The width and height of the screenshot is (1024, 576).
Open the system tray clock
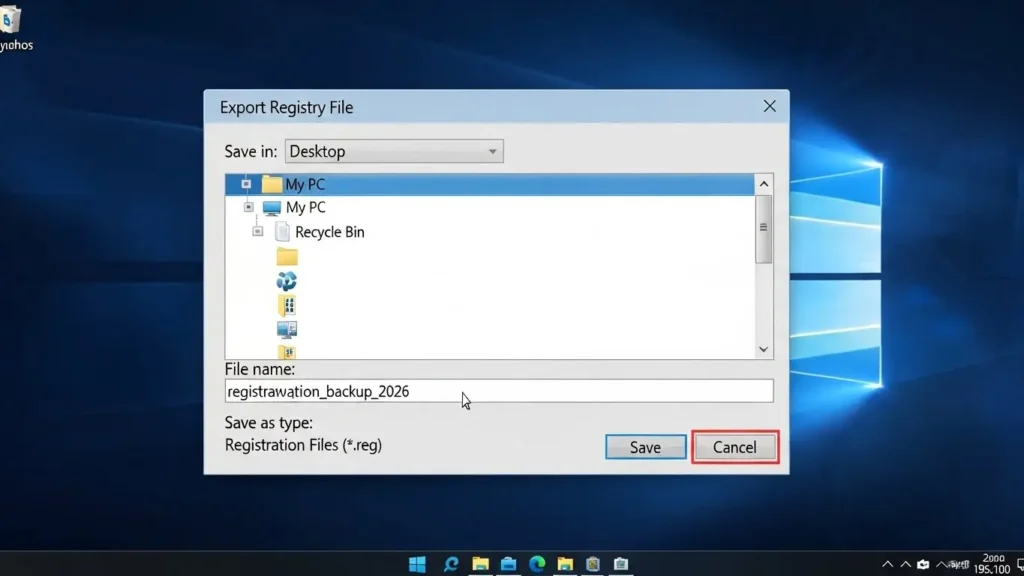(x=993, y=564)
